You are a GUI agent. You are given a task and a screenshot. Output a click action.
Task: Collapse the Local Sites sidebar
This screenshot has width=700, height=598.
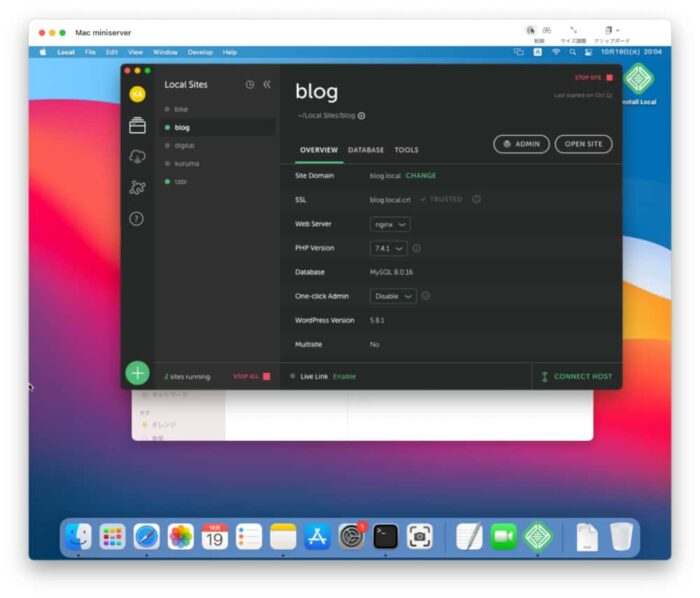point(267,85)
